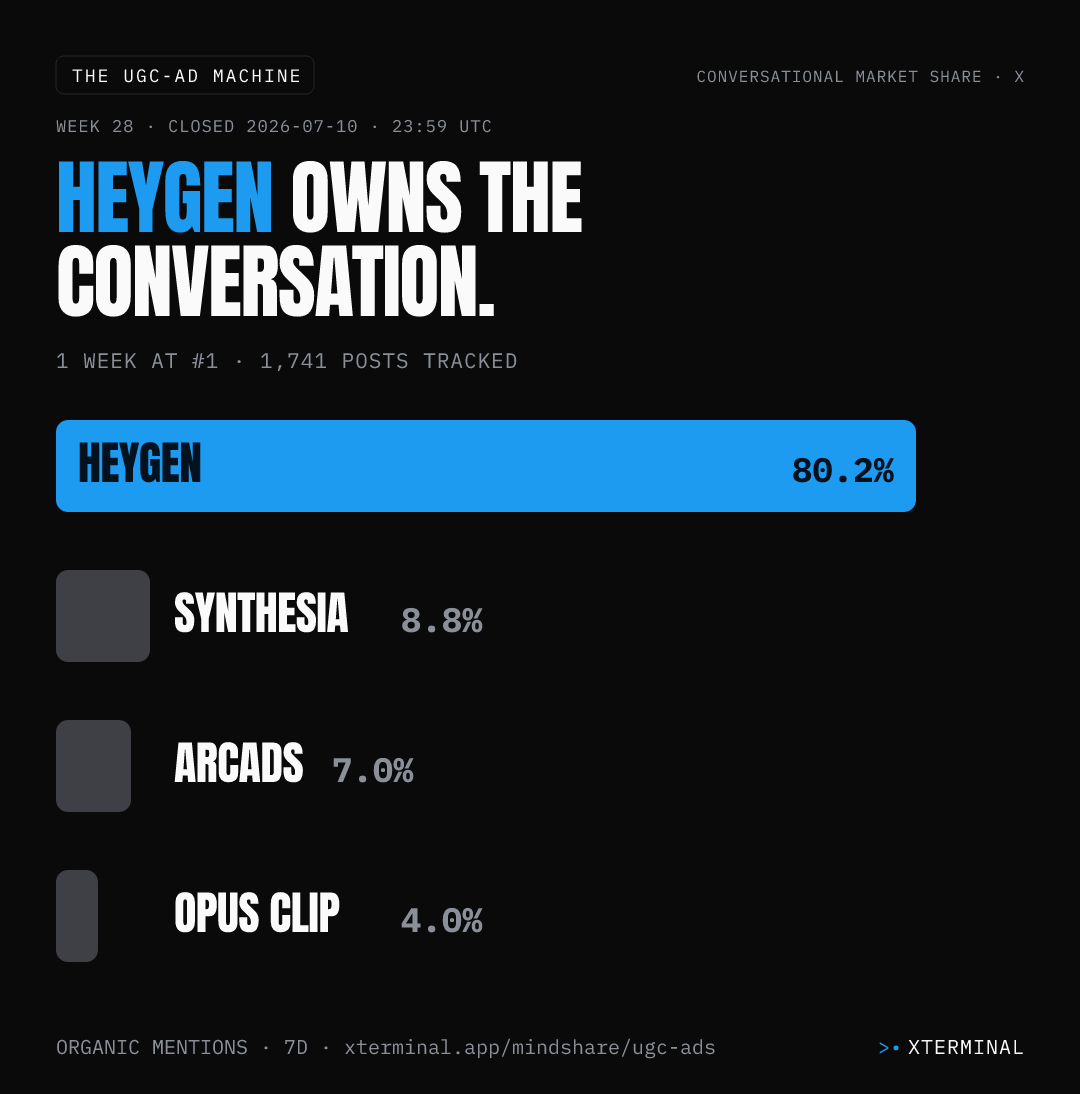Click the 4.0% Opus Clip percentage
The height and width of the screenshot is (1094, 1080).
[442, 920]
